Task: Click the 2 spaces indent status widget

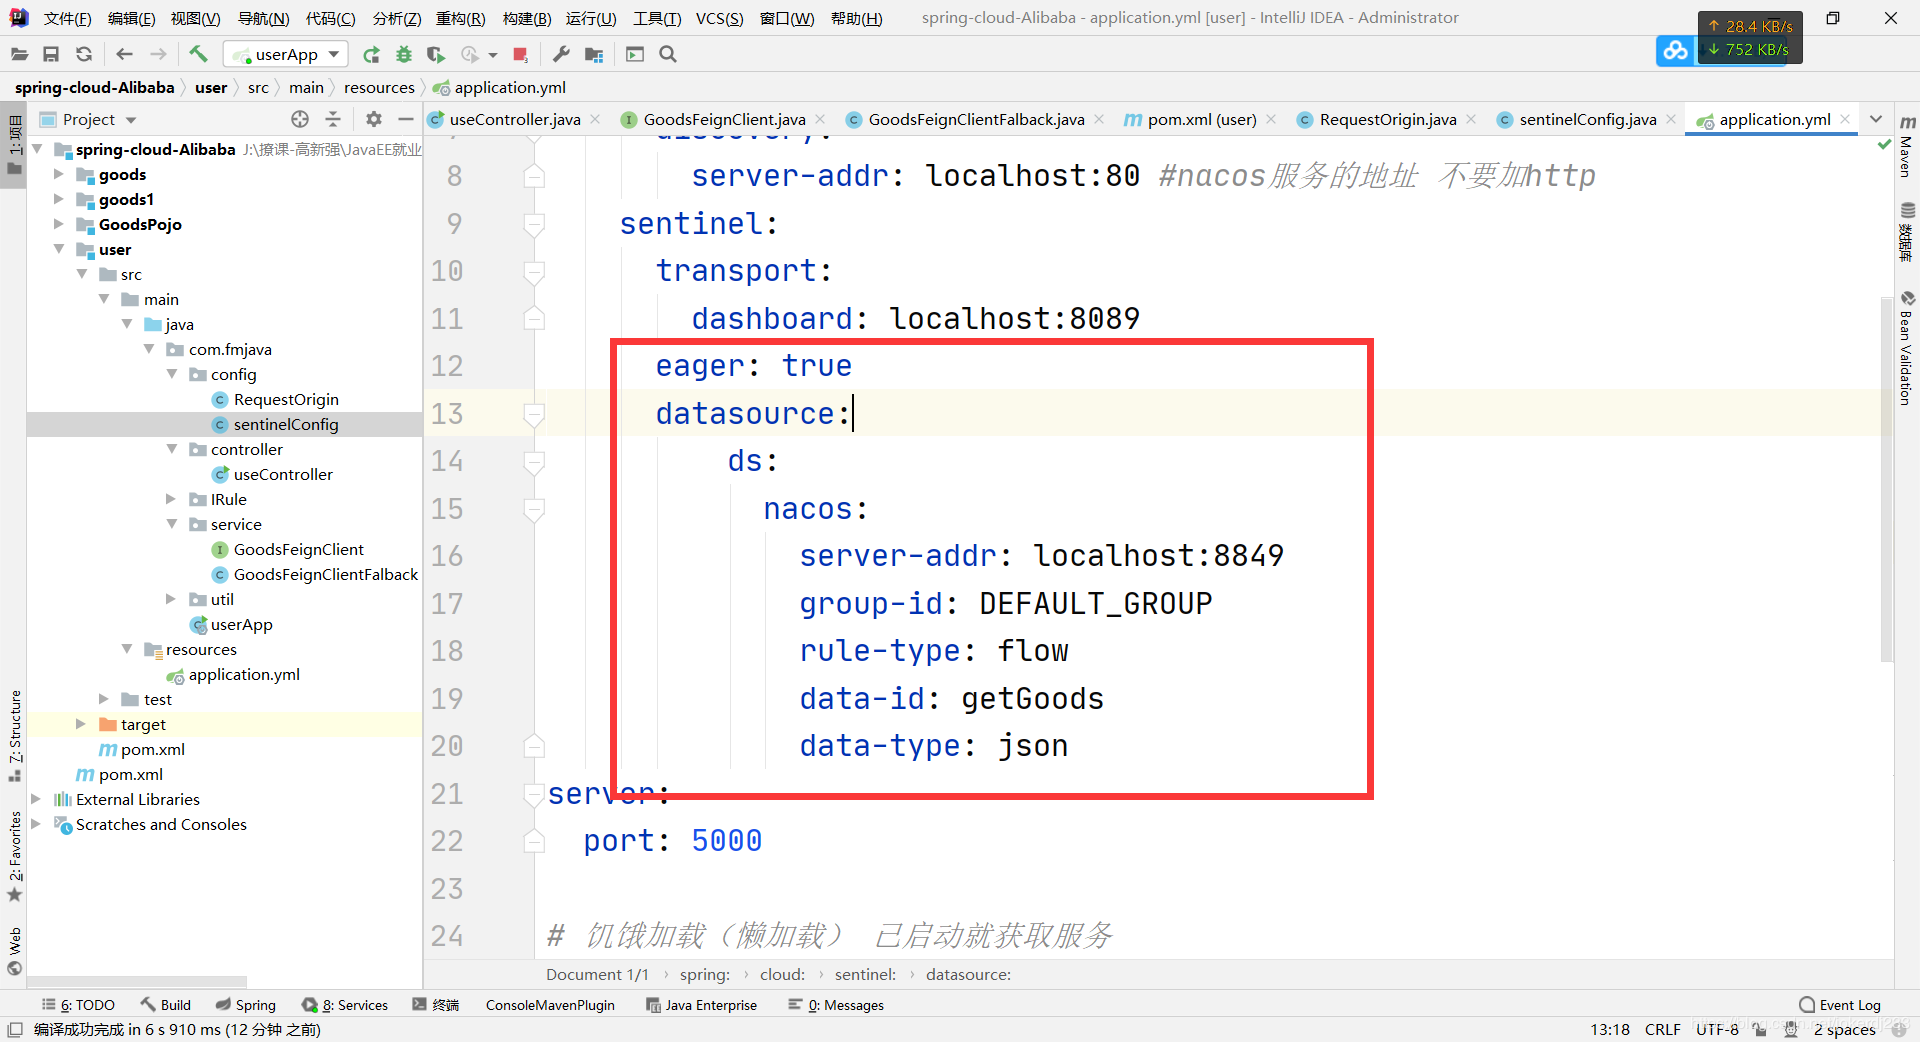Action: [1844, 1029]
